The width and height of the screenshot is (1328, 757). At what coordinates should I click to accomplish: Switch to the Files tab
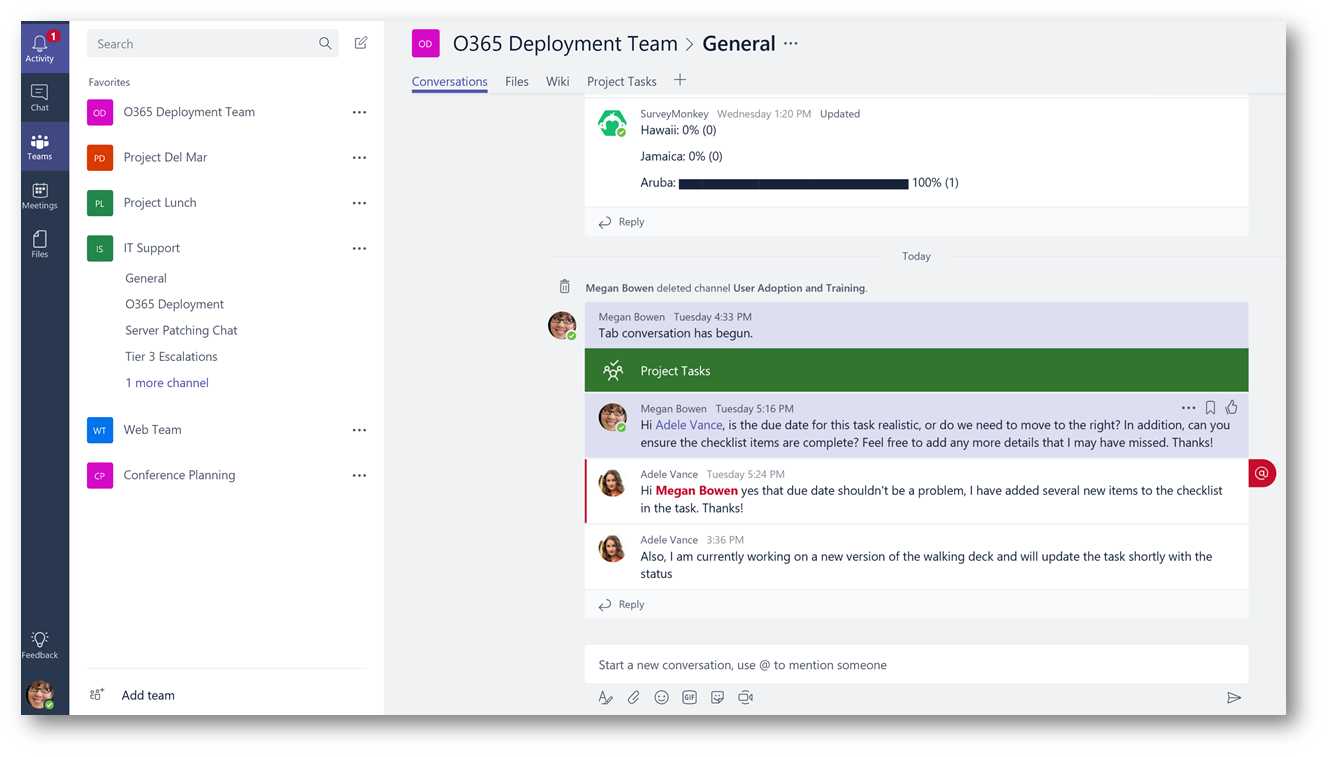(517, 82)
